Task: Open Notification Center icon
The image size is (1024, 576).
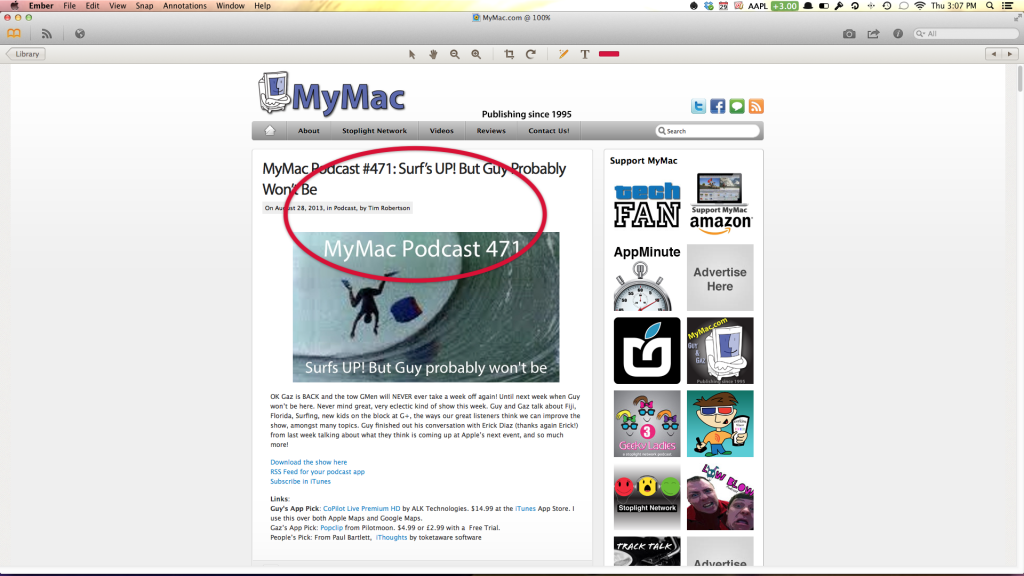Action: [1008, 6]
